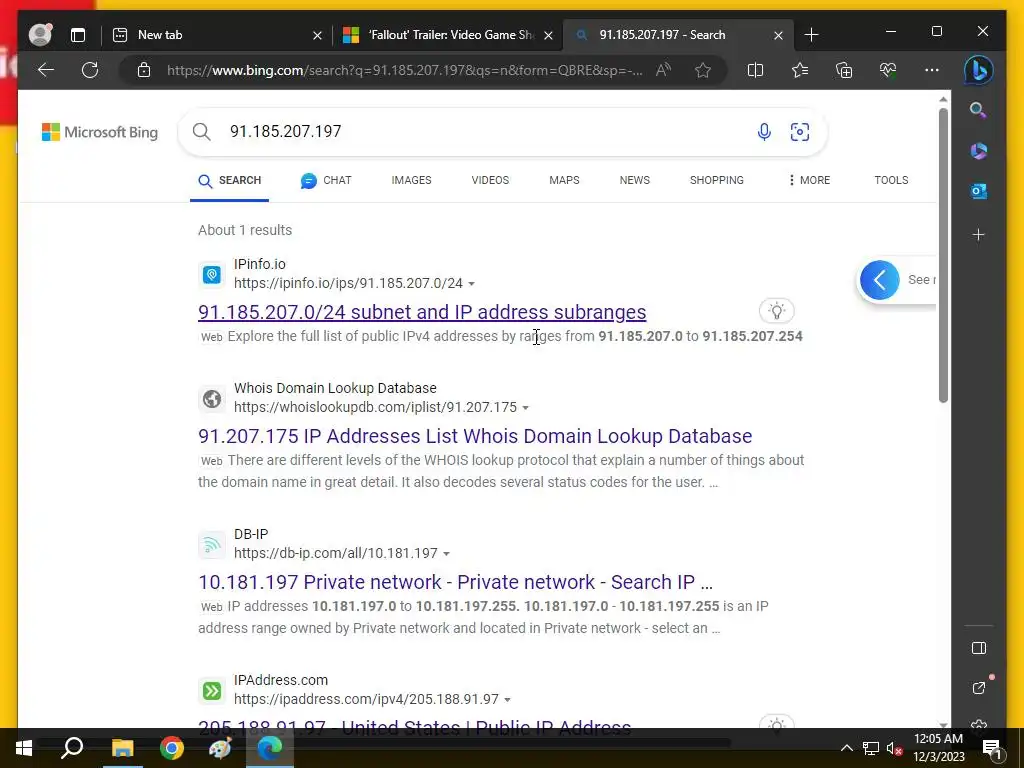Screen dimensions: 1024x768
Task: Expand dropdown arrow next to db-ip.com URL
Action: pyautogui.click(x=447, y=554)
